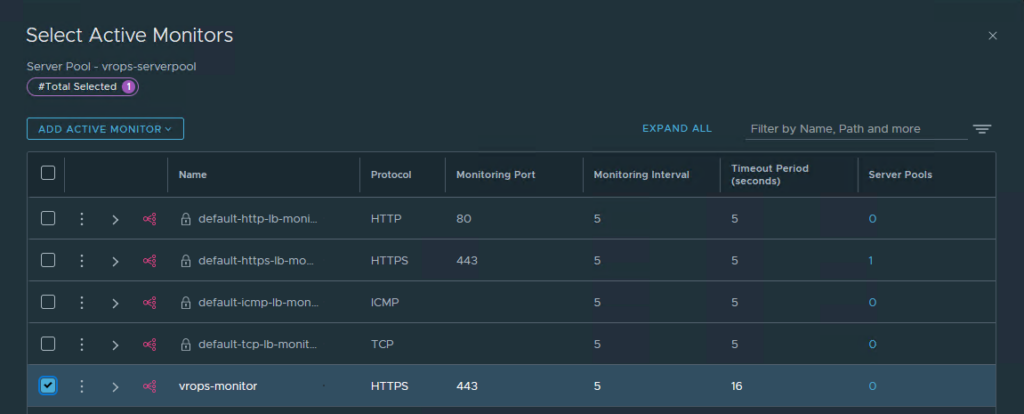The width and height of the screenshot is (1024, 414).
Task: Click pink monitor icon in default-tcp row
Action: (149, 344)
